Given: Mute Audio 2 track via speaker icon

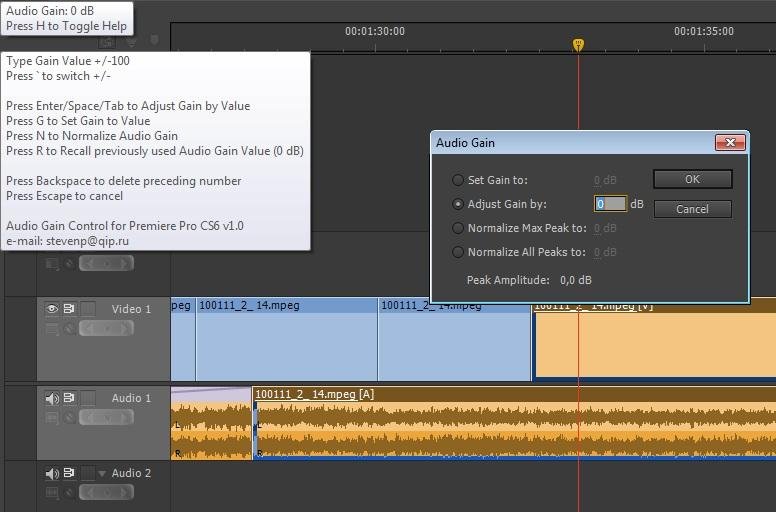Looking at the screenshot, I should point(52,473).
